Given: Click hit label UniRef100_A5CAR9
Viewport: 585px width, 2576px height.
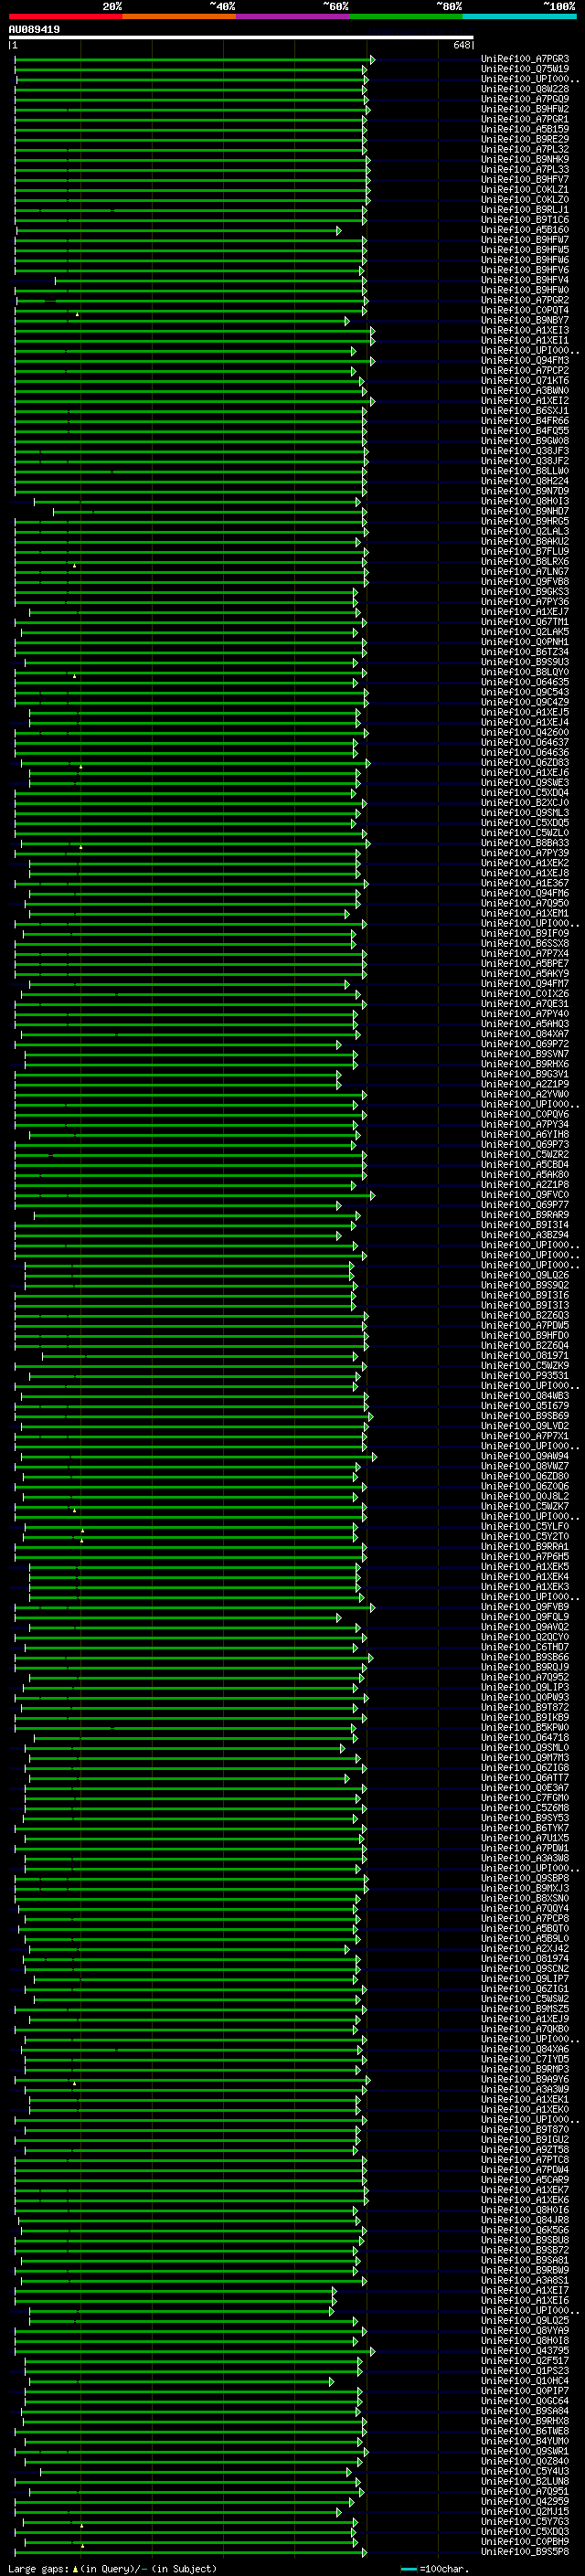Looking at the screenshot, I should pyautogui.click(x=525, y=2180).
